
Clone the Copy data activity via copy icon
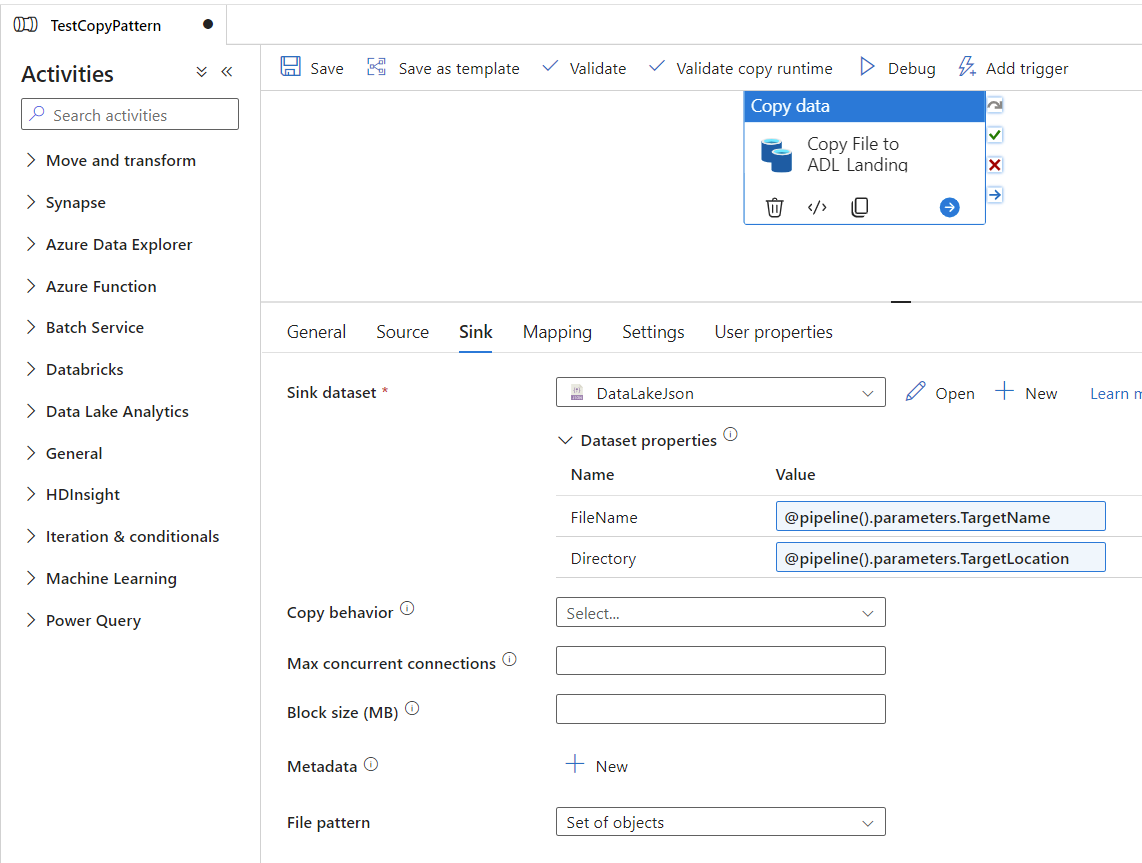(859, 208)
